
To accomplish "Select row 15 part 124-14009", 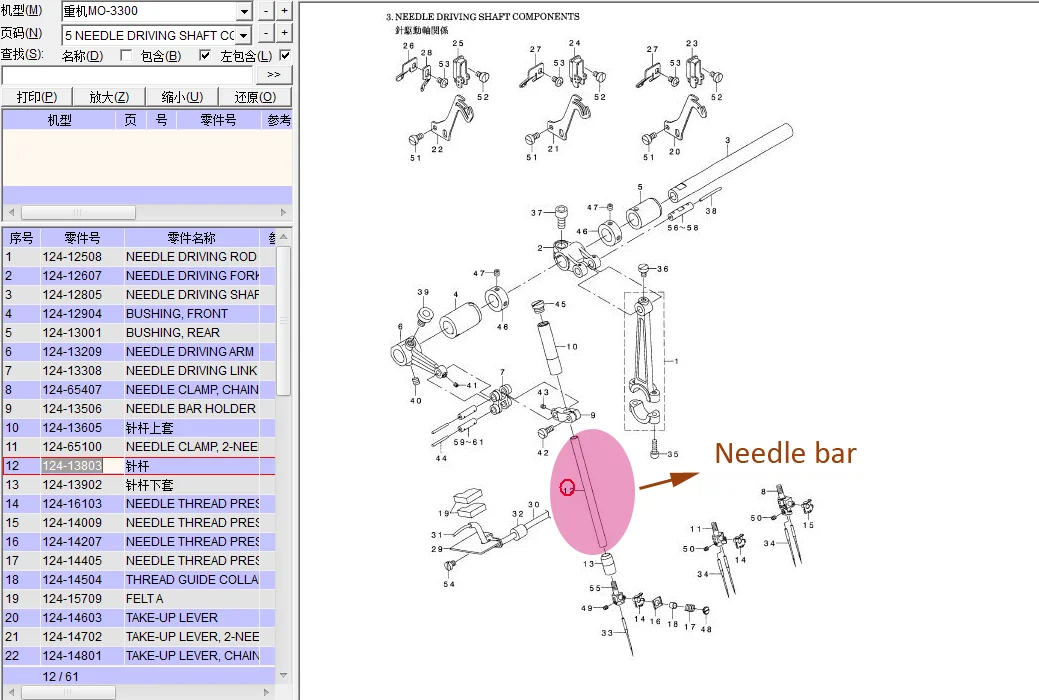I will 139,523.
